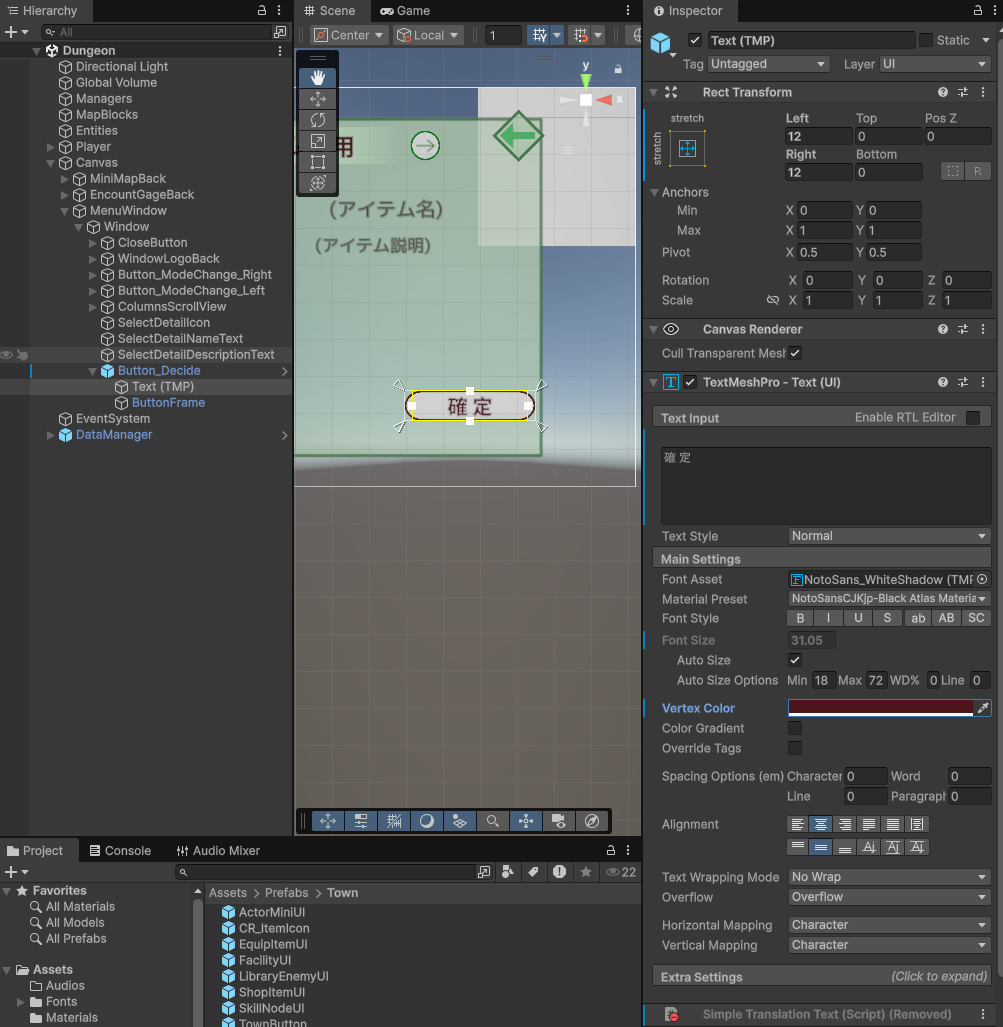Image resolution: width=1003 pixels, height=1027 pixels.
Task: Open the Layer dropdown set to UI
Action: (x=934, y=64)
